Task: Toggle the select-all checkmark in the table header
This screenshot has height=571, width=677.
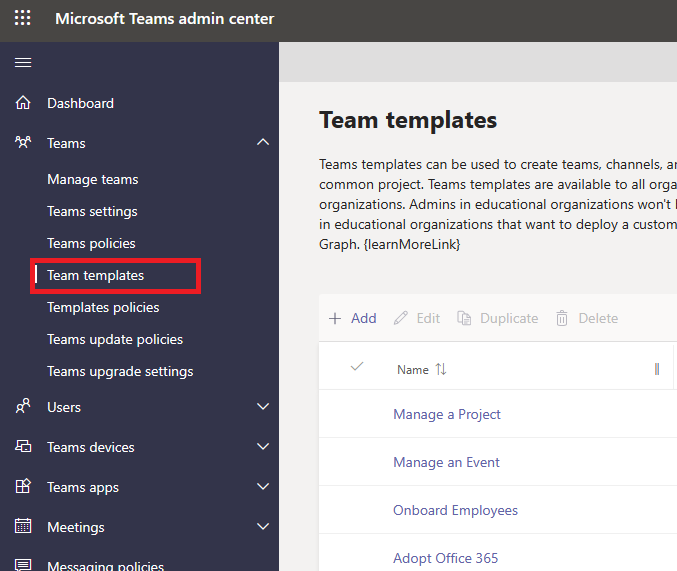Action: [357, 367]
